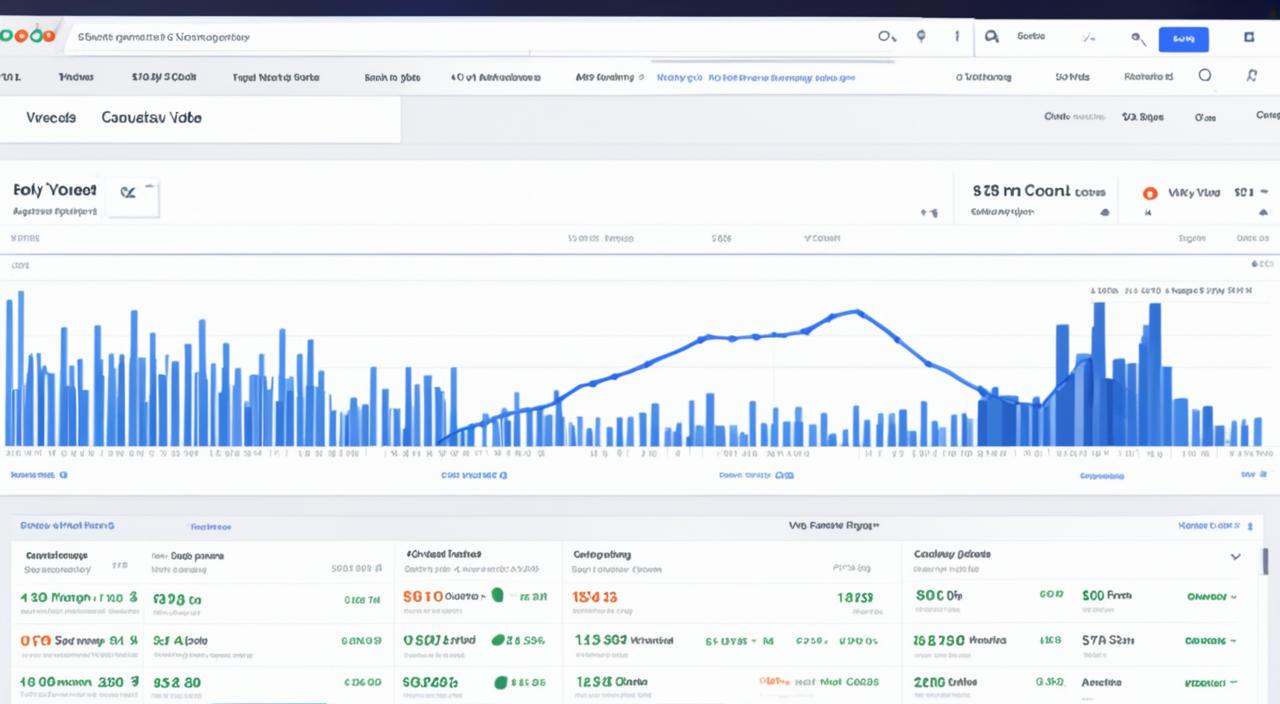Open the "Senk to gbte" menu item
Image resolution: width=1280 pixels, height=704 pixels.
click(x=392, y=76)
